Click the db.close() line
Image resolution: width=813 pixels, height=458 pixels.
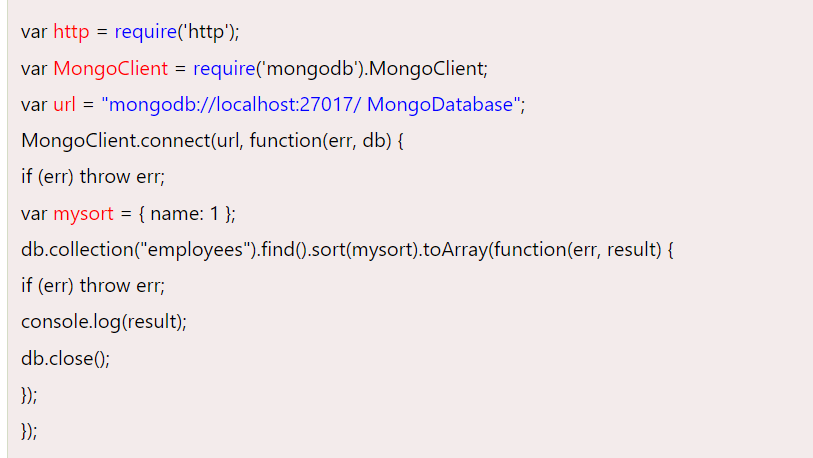(65, 358)
